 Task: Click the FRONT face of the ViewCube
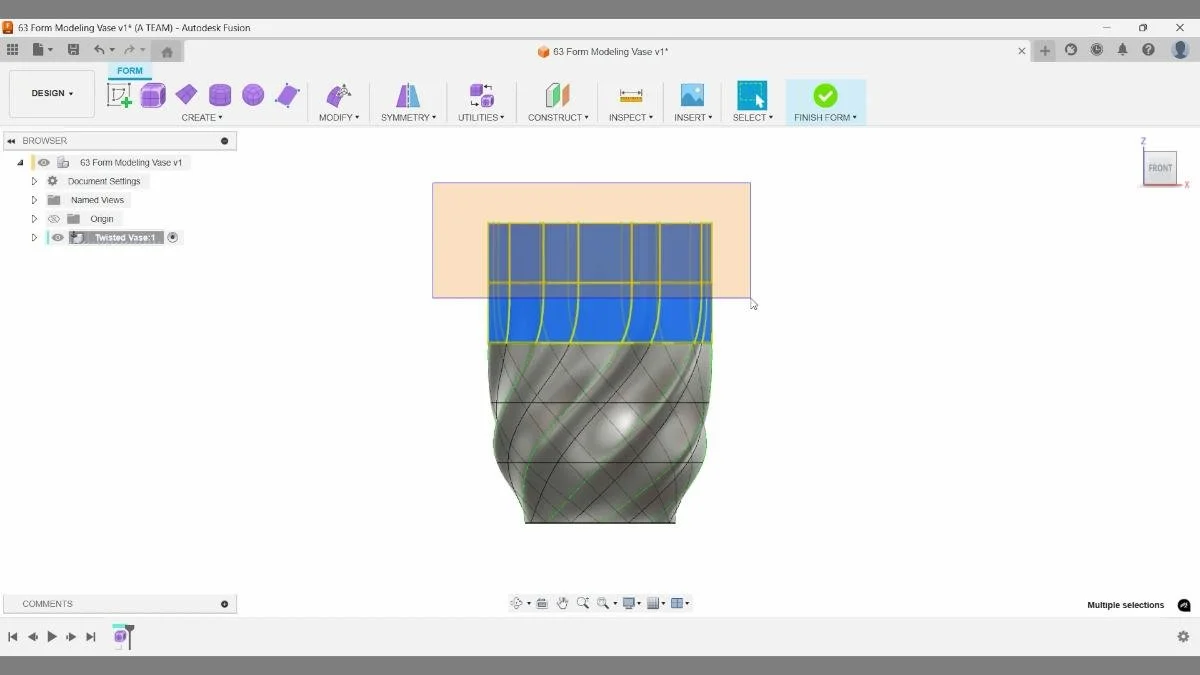(1160, 168)
